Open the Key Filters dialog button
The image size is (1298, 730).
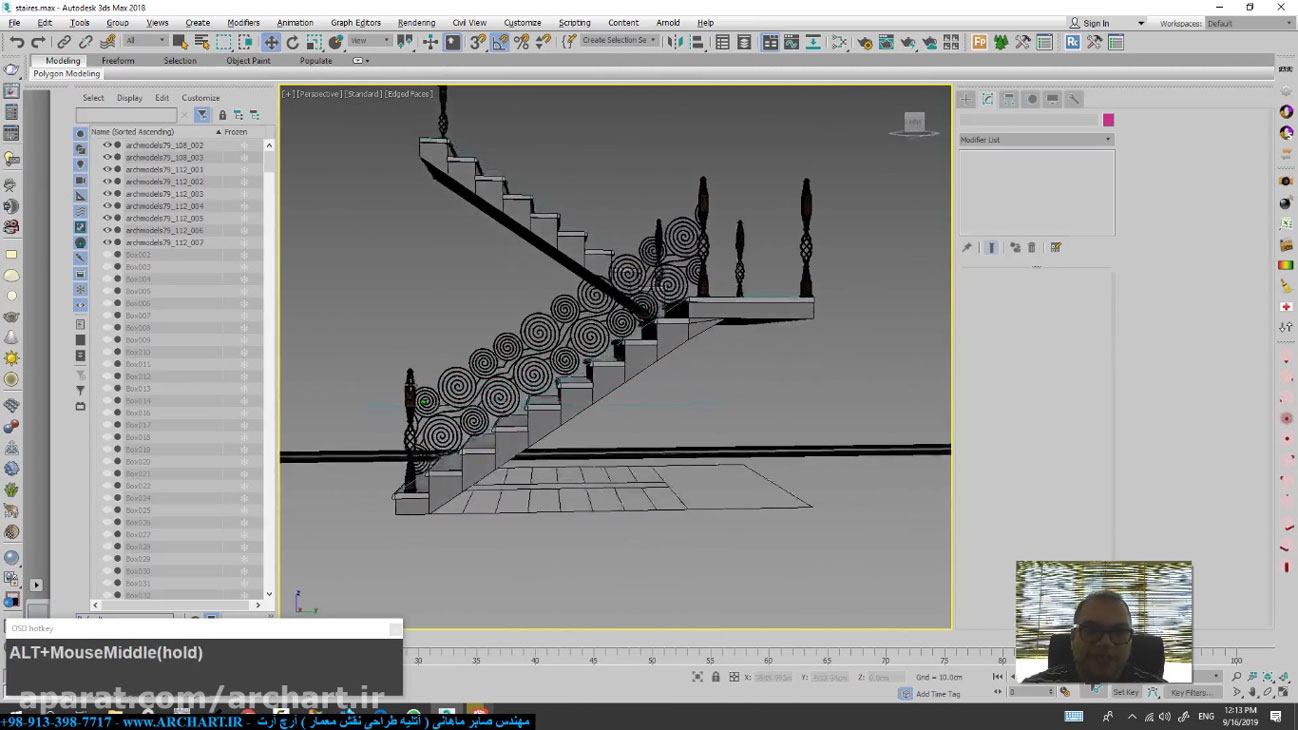[x=1191, y=692]
